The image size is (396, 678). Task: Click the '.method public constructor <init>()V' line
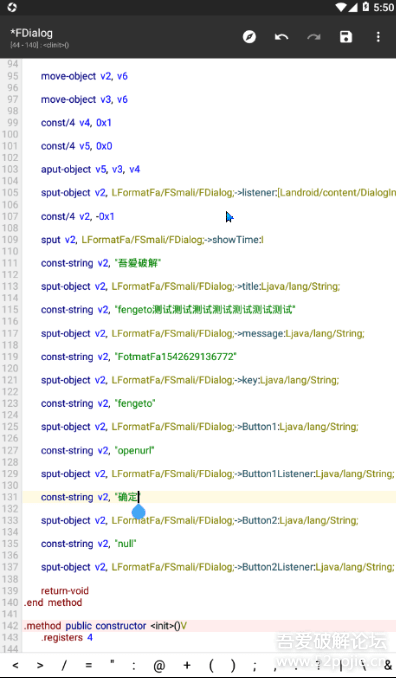pos(105,626)
